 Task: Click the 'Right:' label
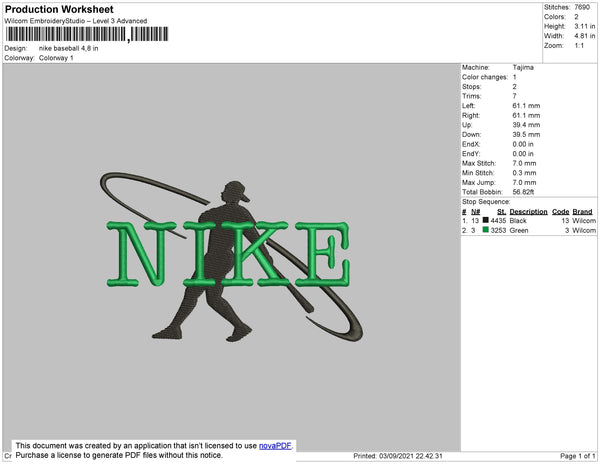click(471, 115)
